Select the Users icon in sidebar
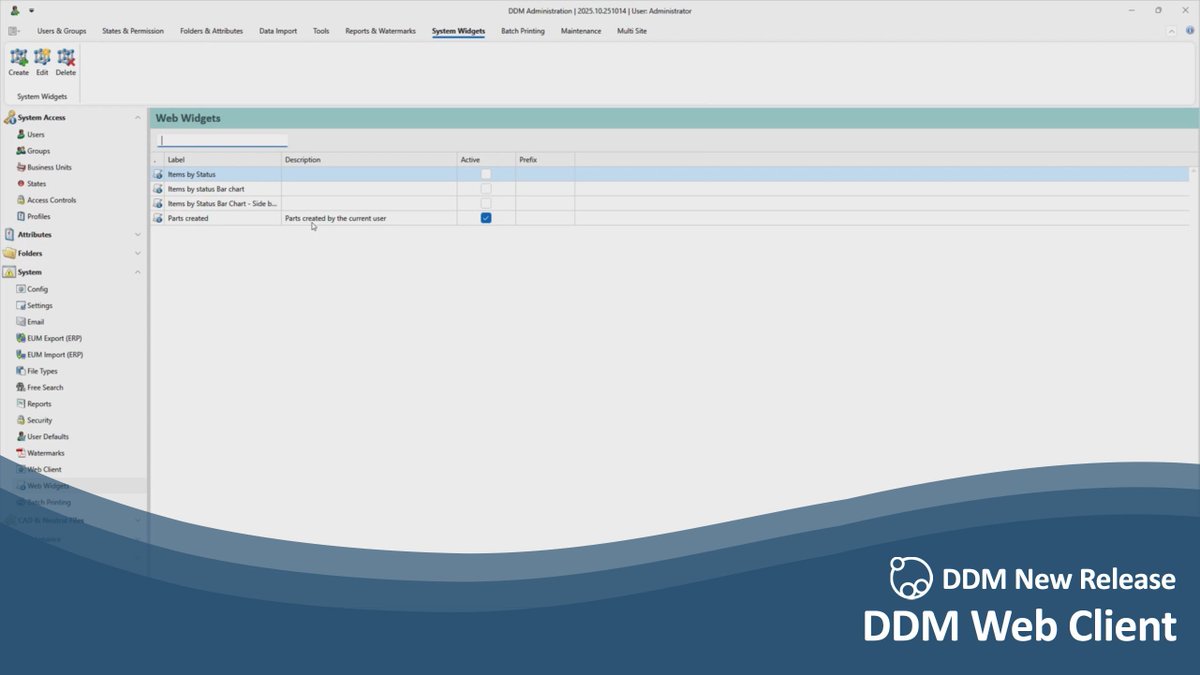The height and width of the screenshot is (675, 1200). [x=20, y=134]
